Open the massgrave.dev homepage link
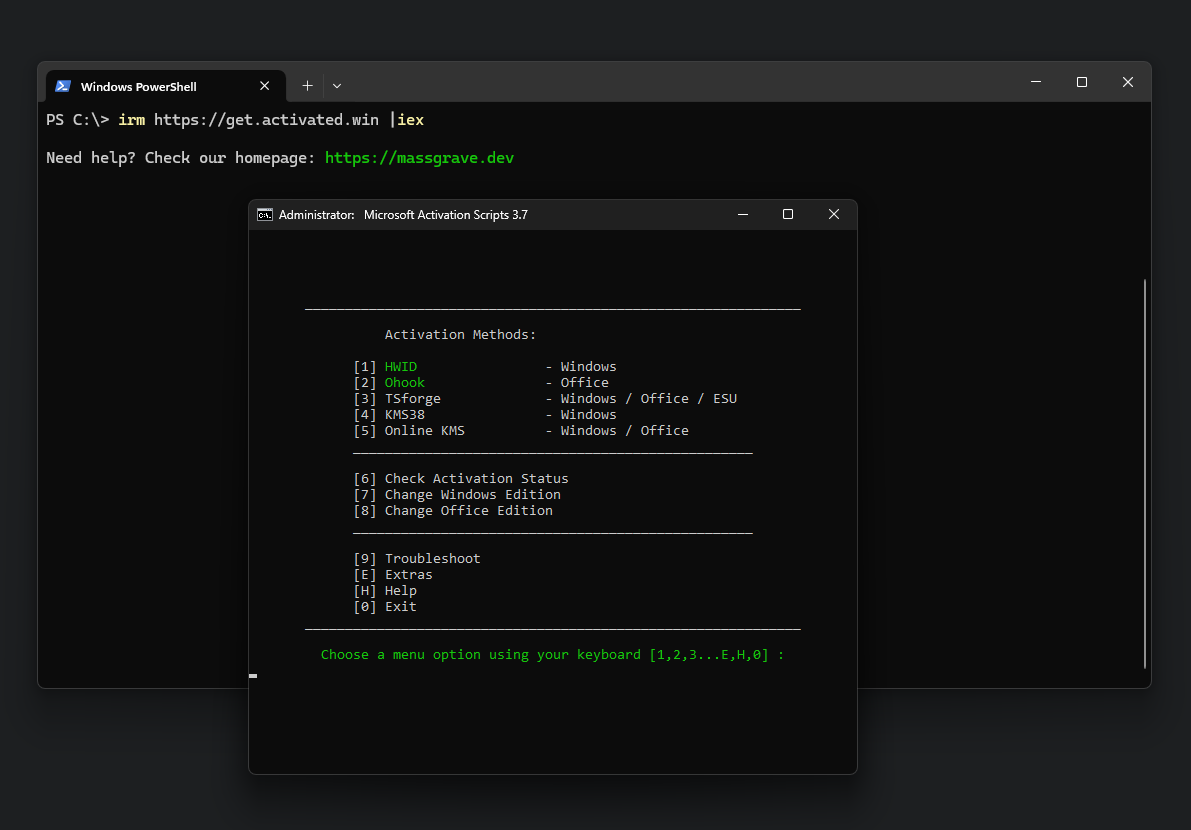The width and height of the screenshot is (1191, 830). (x=419, y=158)
